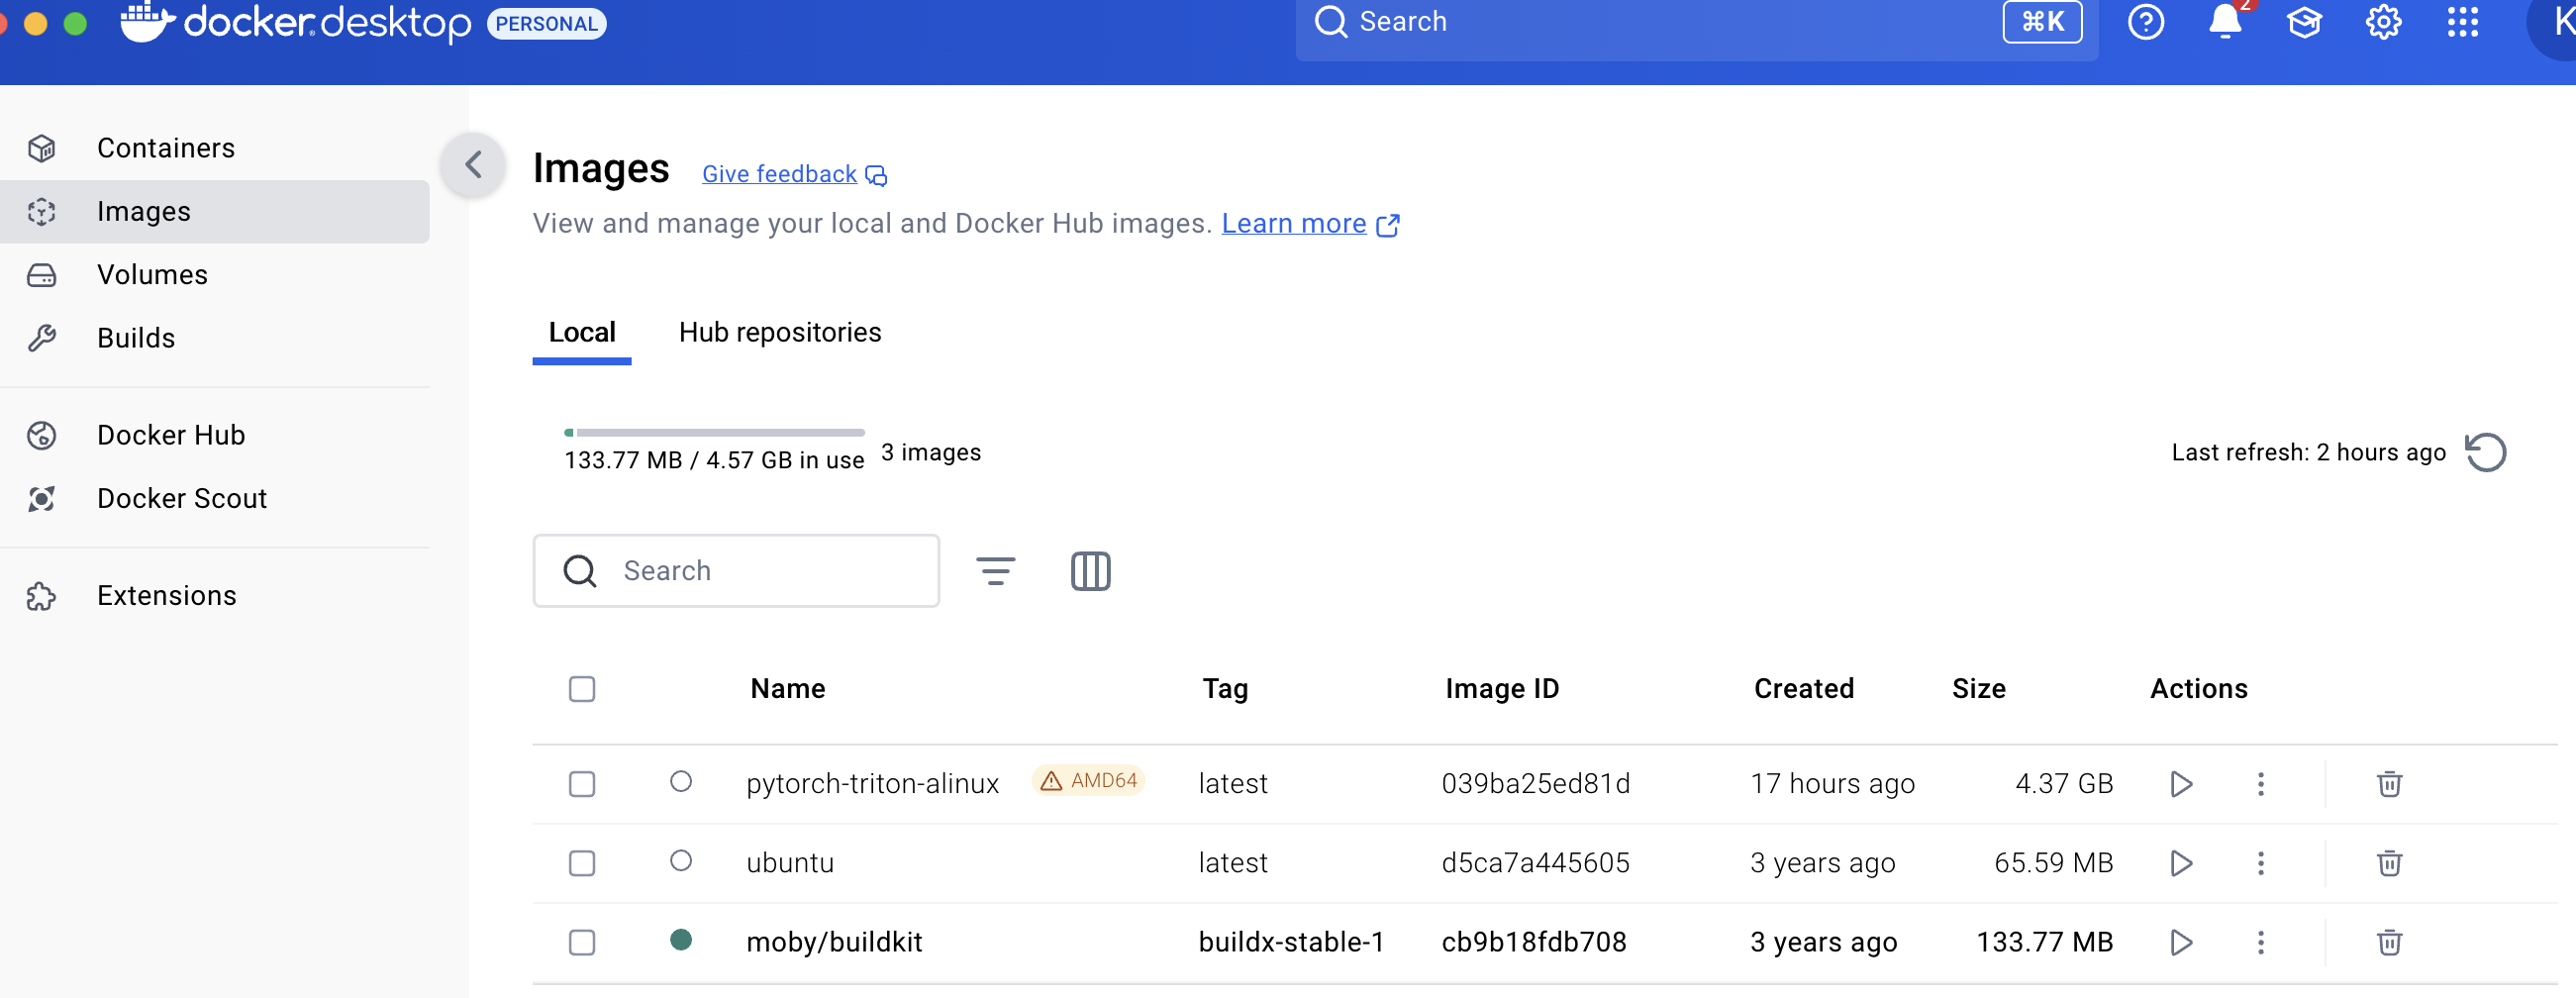This screenshot has height=998, width=2576.
Task: Open more actions for moby/buildkit image
Action: [2260, 942]
